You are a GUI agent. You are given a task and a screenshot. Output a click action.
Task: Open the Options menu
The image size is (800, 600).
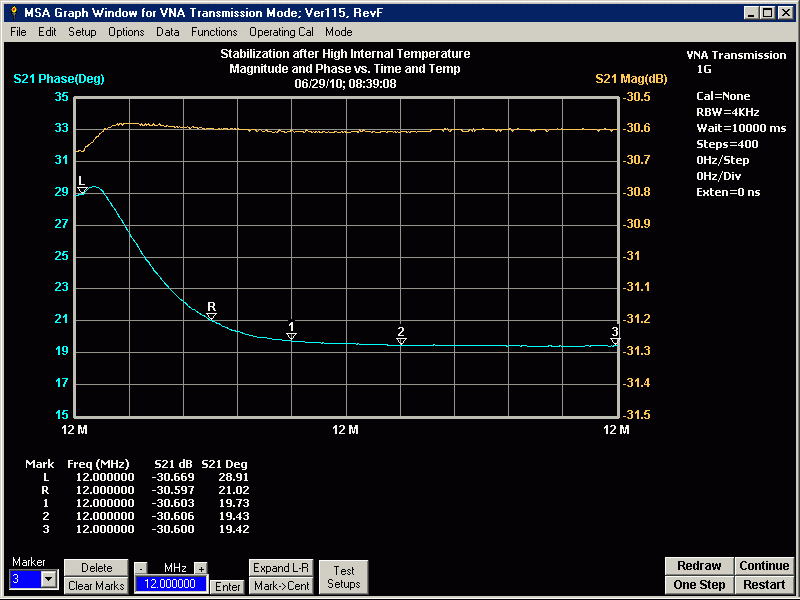[126, 32]
